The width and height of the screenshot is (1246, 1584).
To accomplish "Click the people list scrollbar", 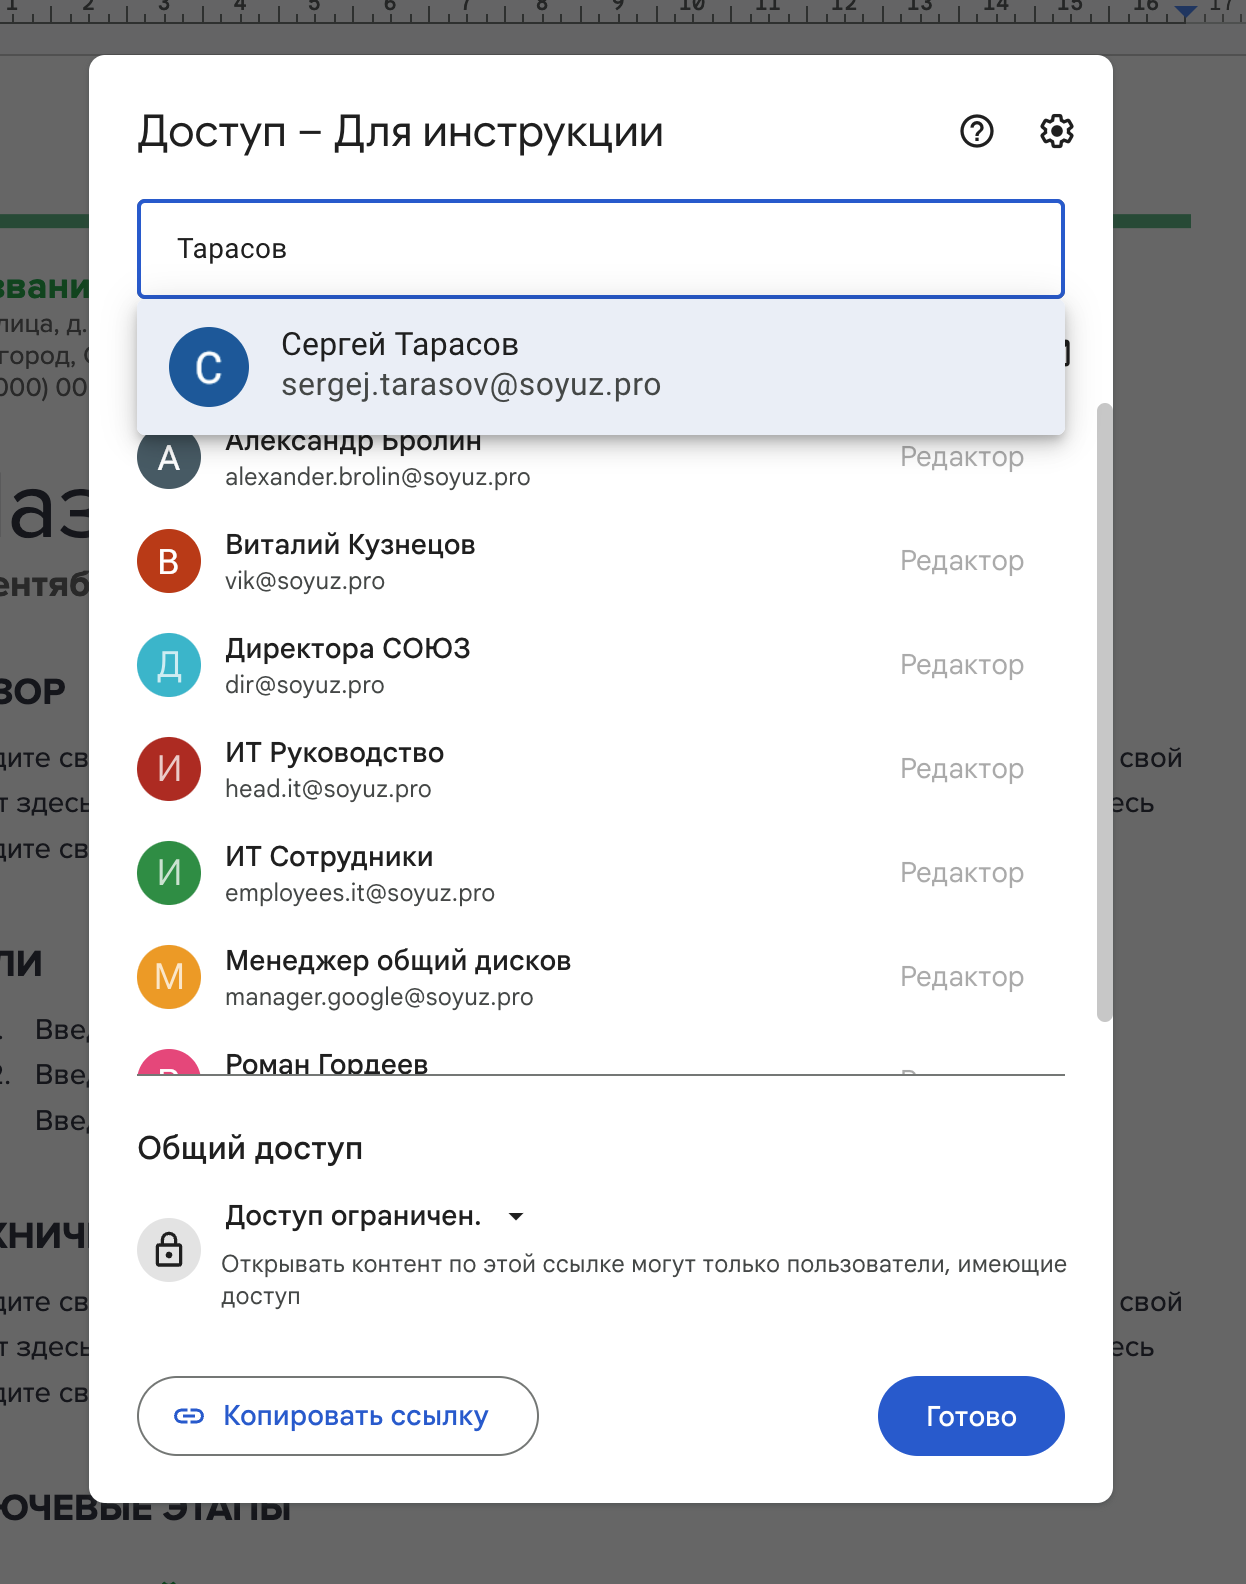I will 1104,712.
